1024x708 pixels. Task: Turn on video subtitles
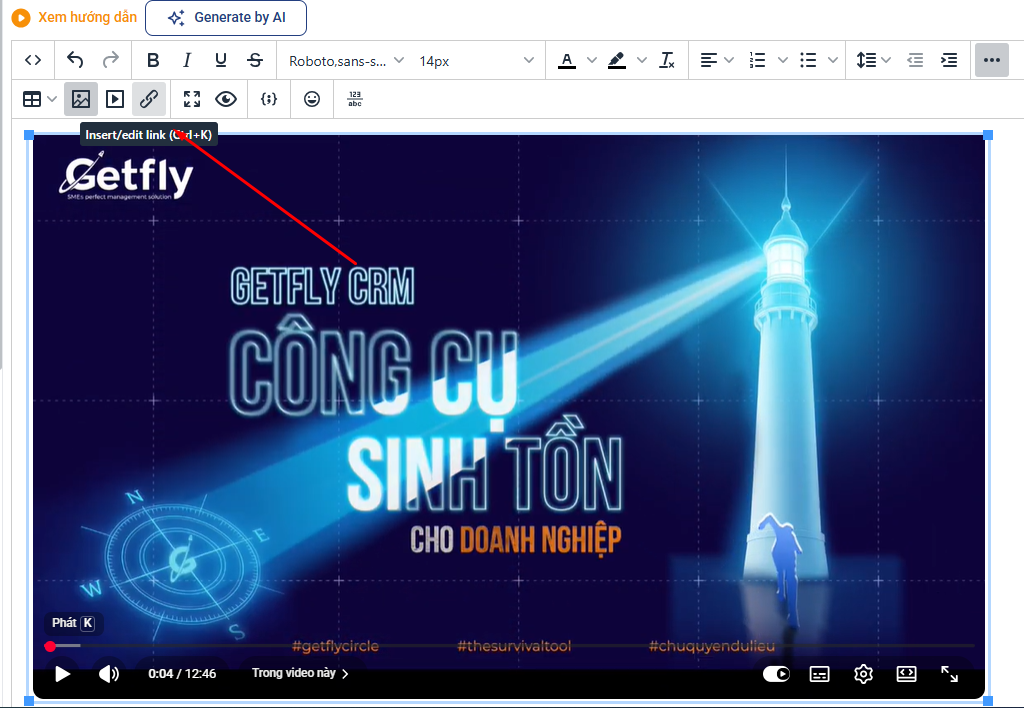click(x=819, y=674)
